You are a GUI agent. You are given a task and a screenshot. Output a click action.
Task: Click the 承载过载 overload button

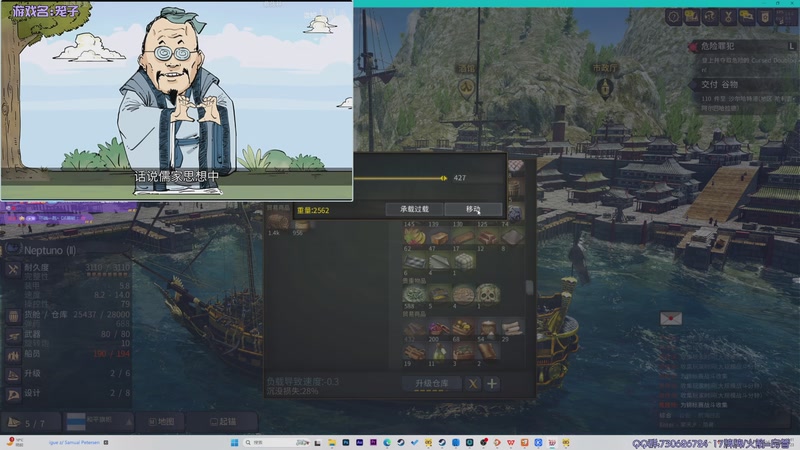pyautogui.click(x=414, y=209)
